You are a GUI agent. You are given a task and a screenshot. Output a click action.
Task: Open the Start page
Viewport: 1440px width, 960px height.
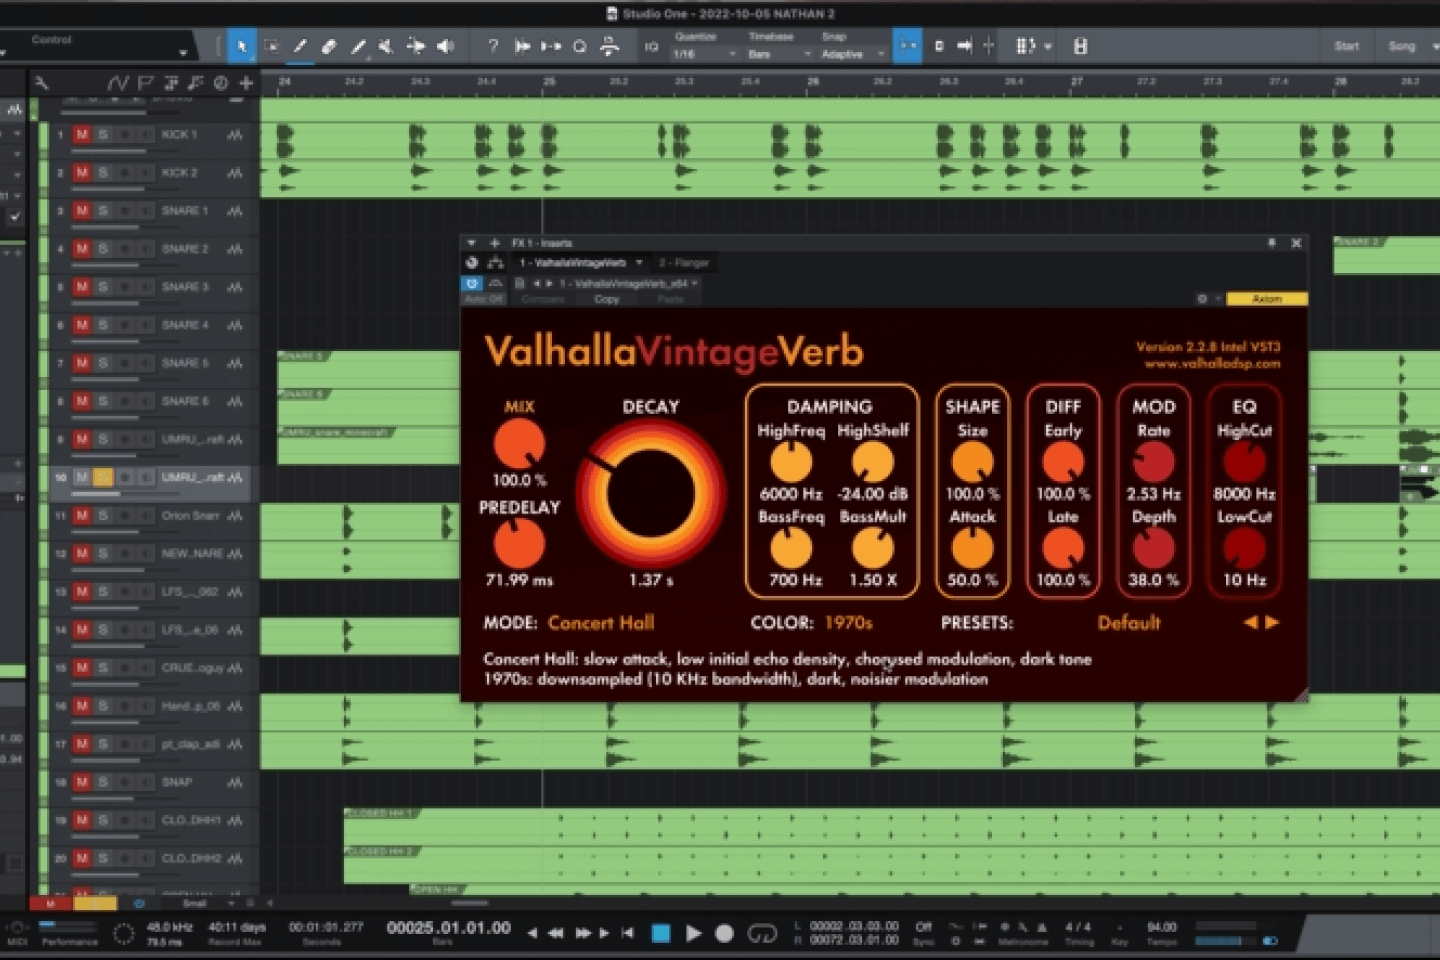(x=1346, y=46)
